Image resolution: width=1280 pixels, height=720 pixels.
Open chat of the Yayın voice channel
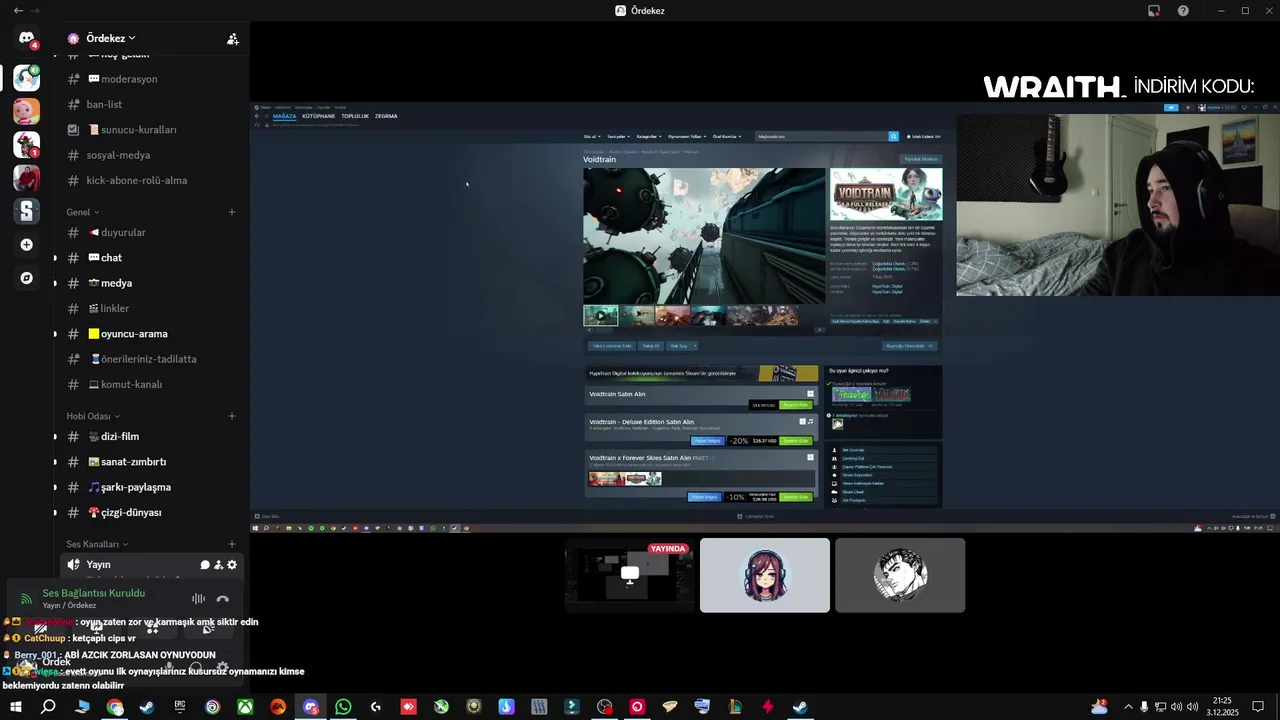click(205, 565)
